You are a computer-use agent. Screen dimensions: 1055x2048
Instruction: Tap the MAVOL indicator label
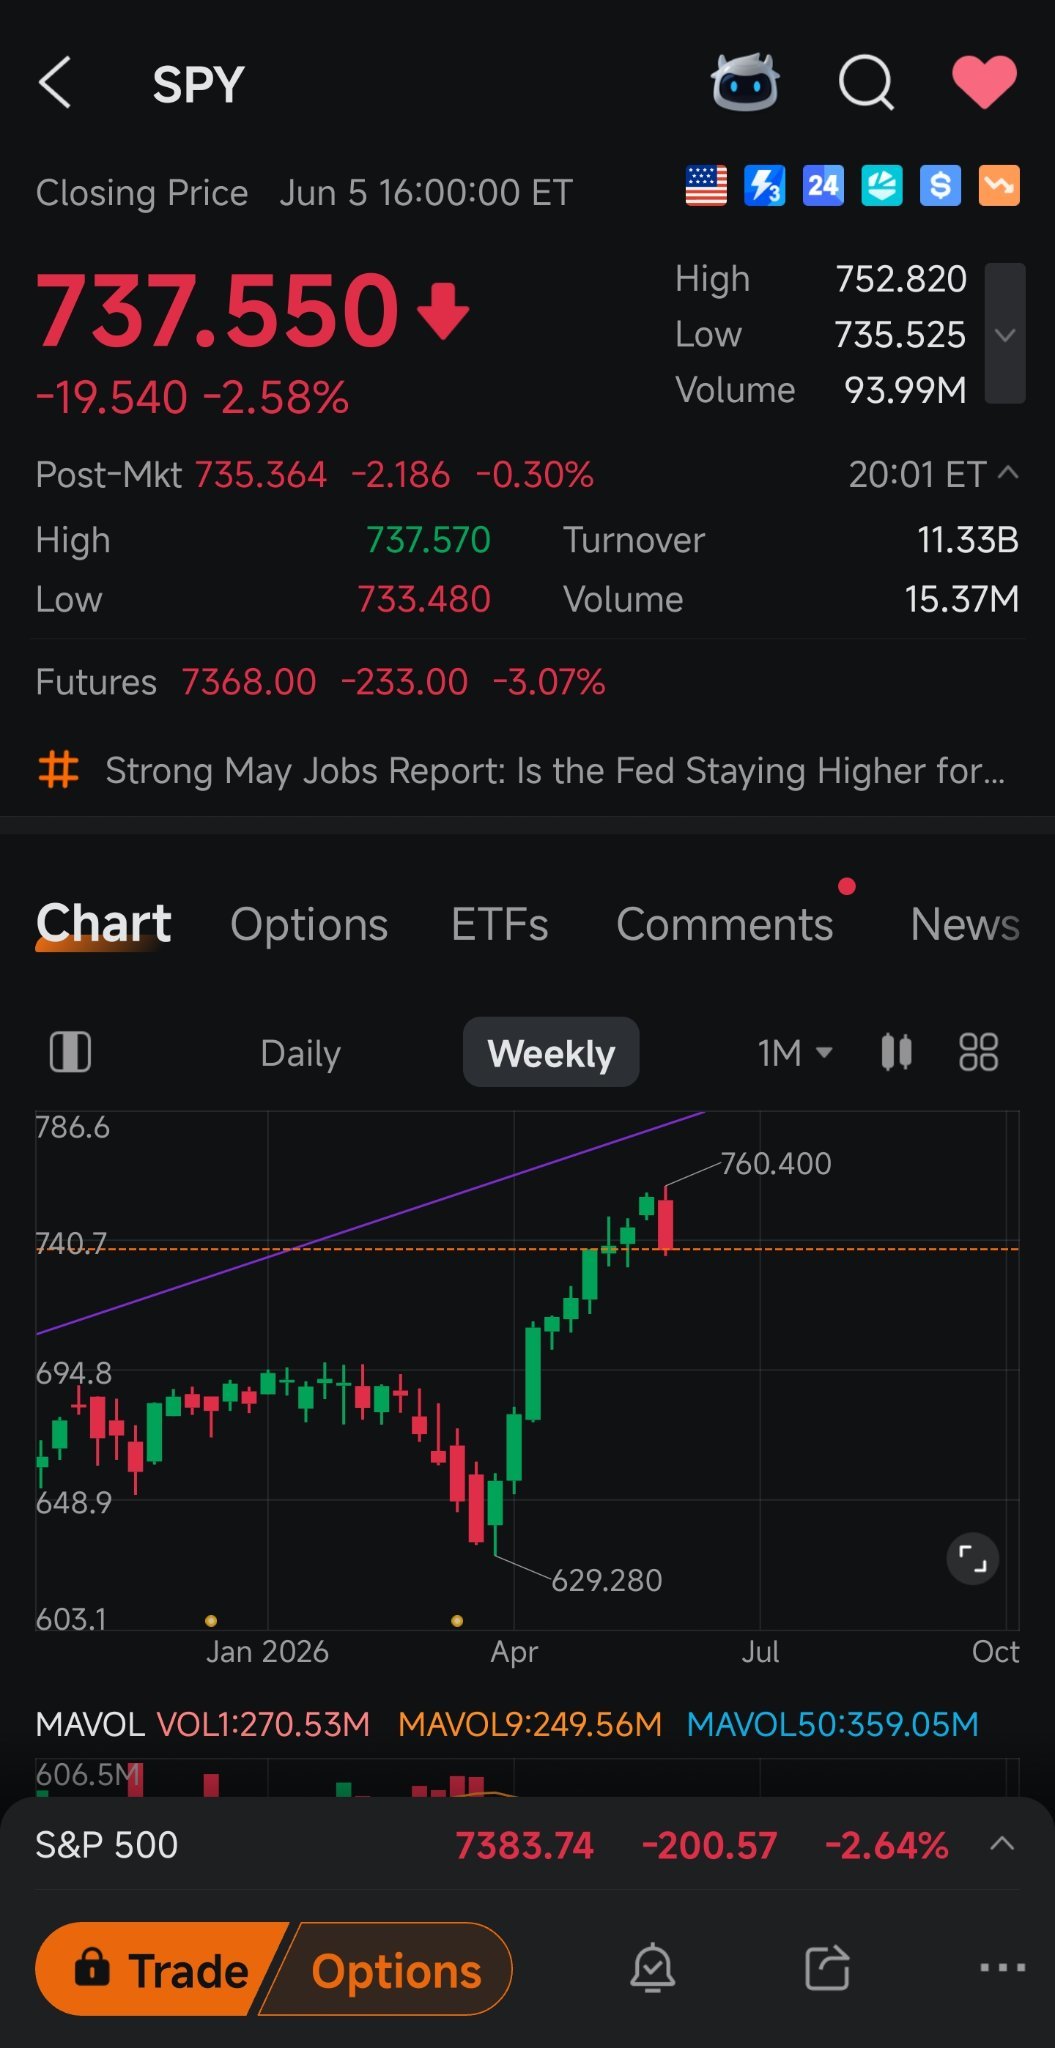(90, 1724)
